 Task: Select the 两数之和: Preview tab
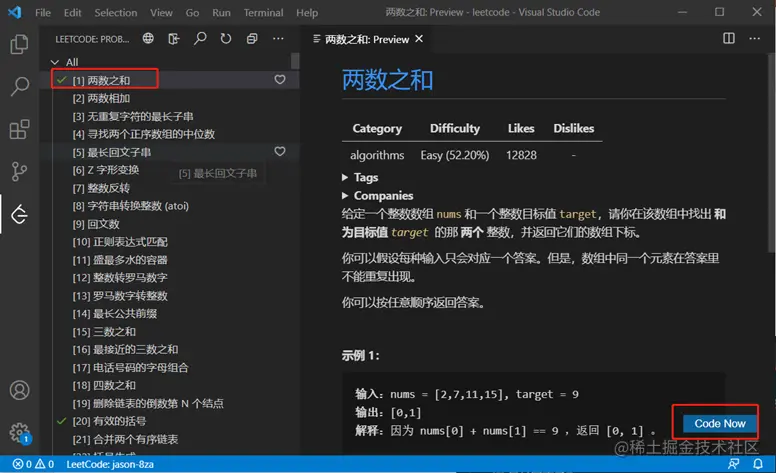[367, 39]
